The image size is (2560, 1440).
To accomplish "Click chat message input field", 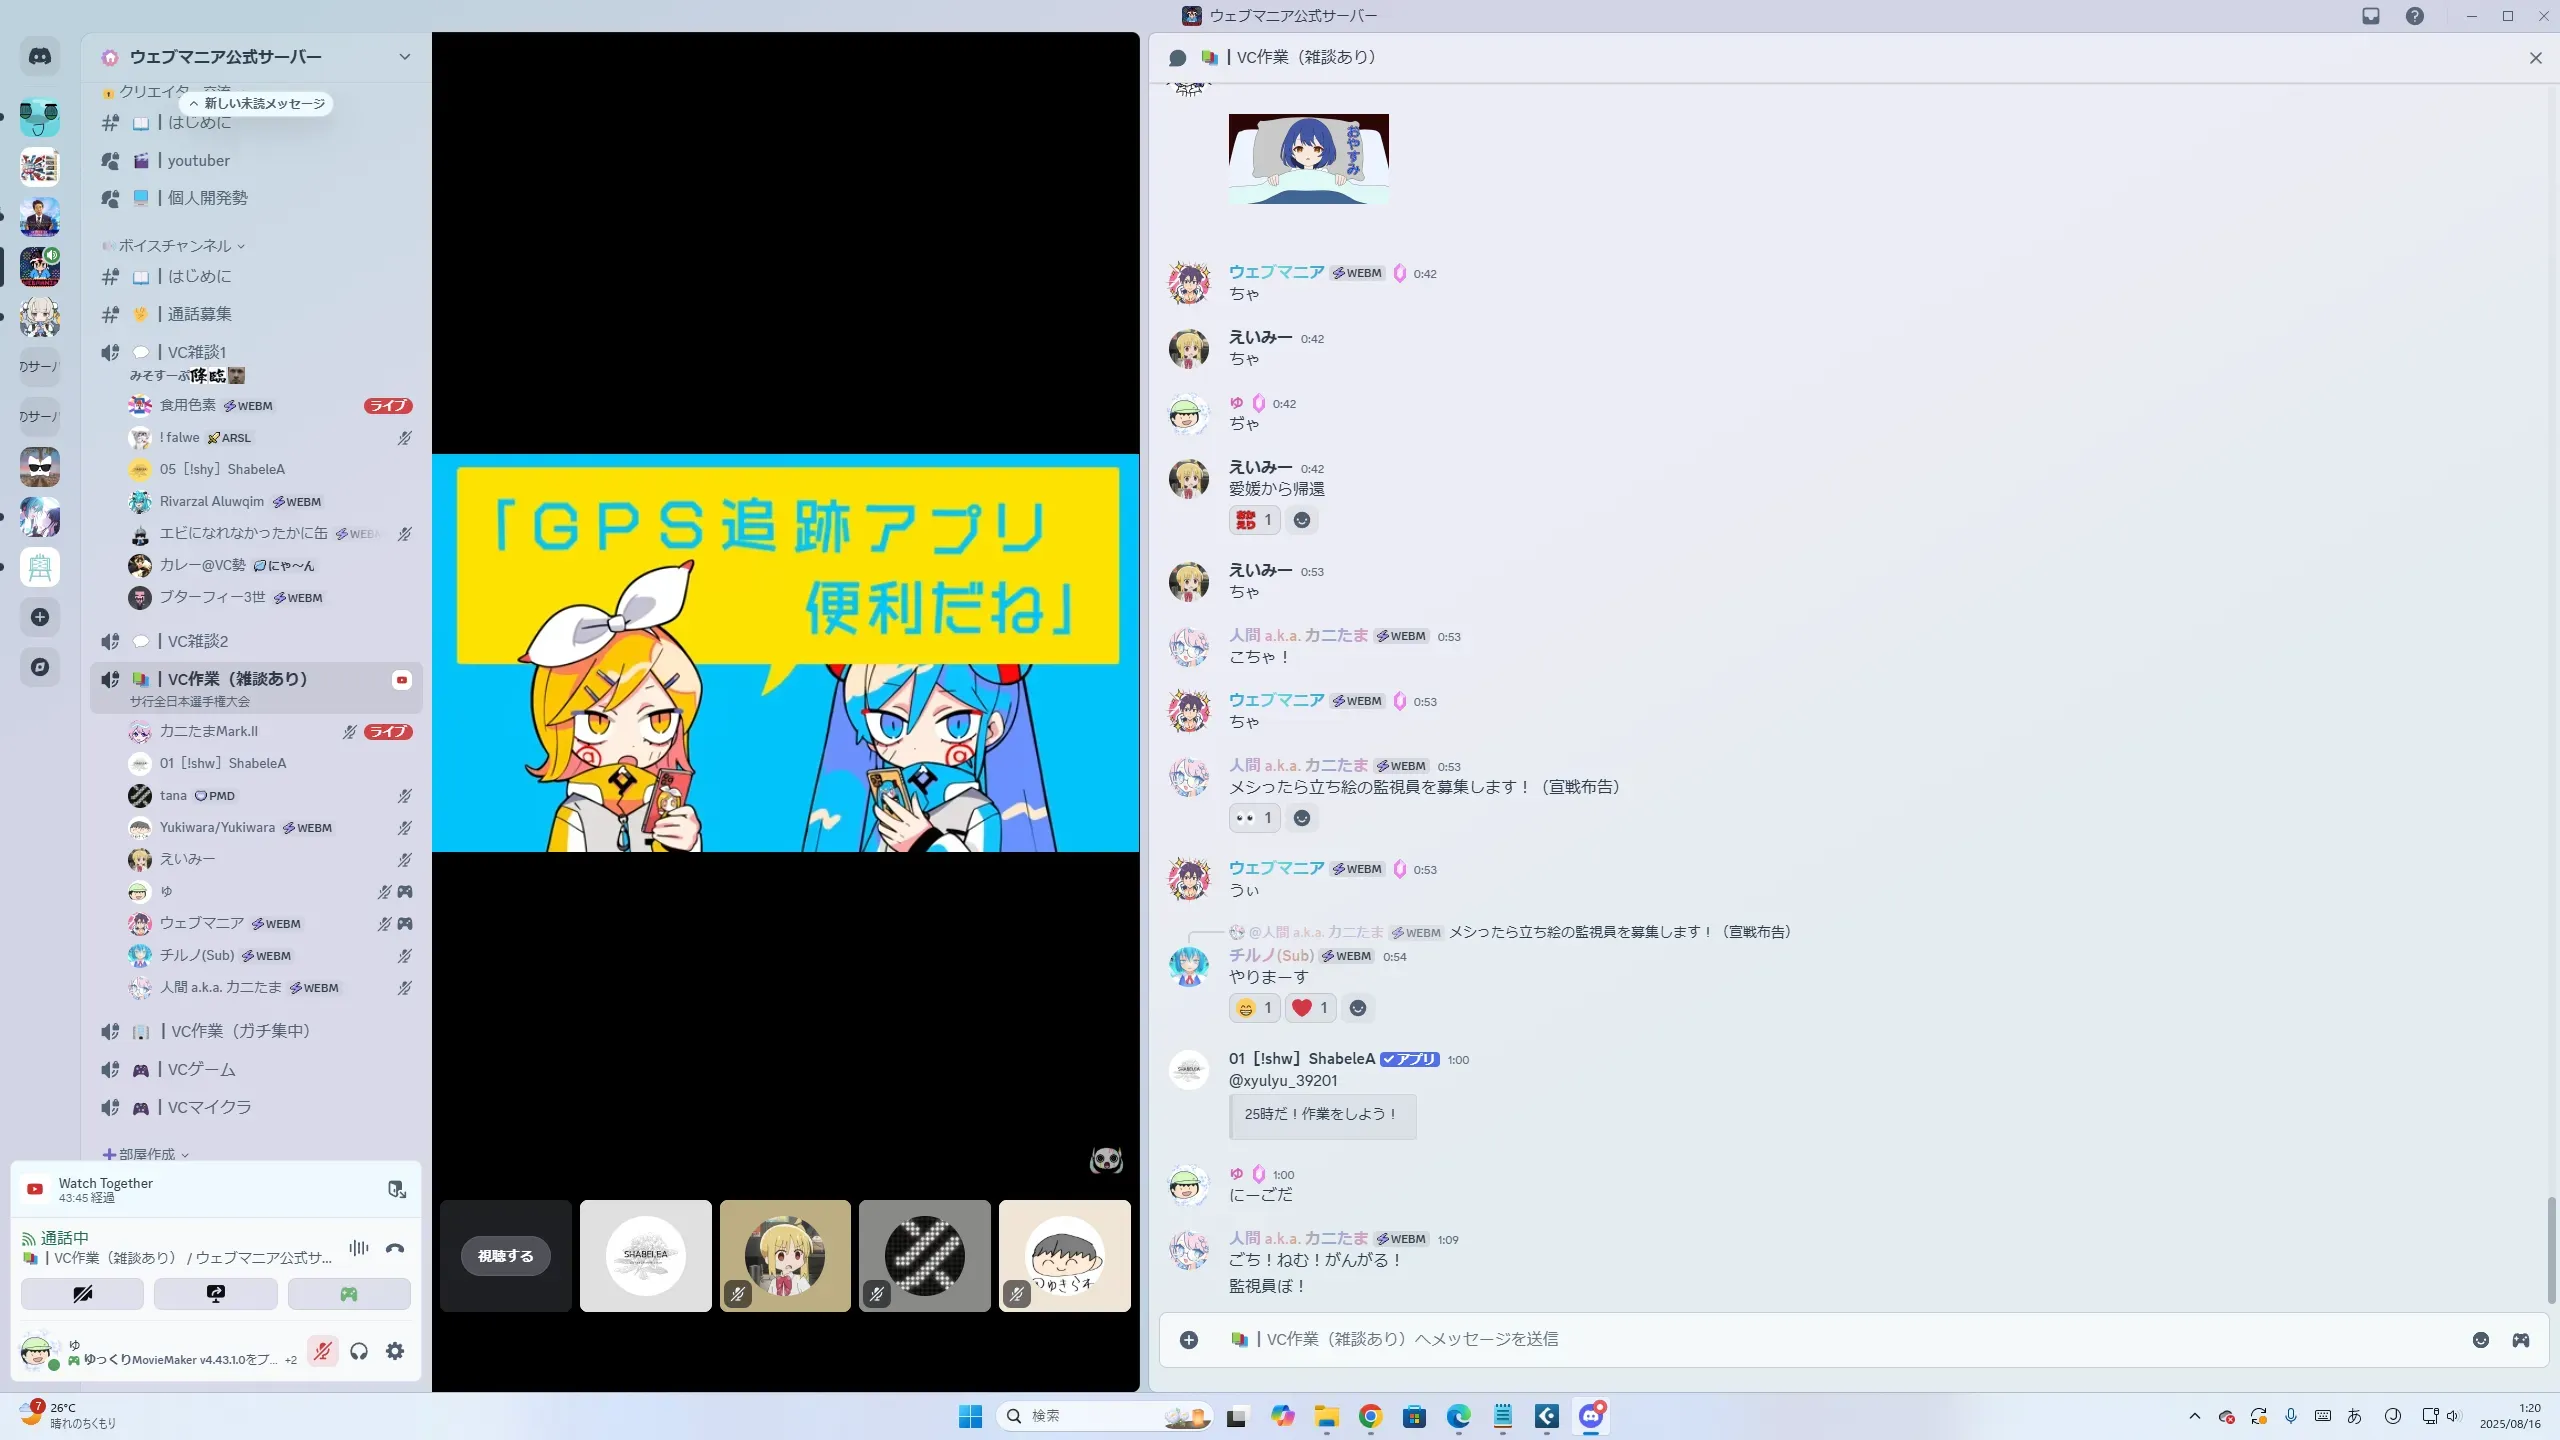I will [1800, 1340].
